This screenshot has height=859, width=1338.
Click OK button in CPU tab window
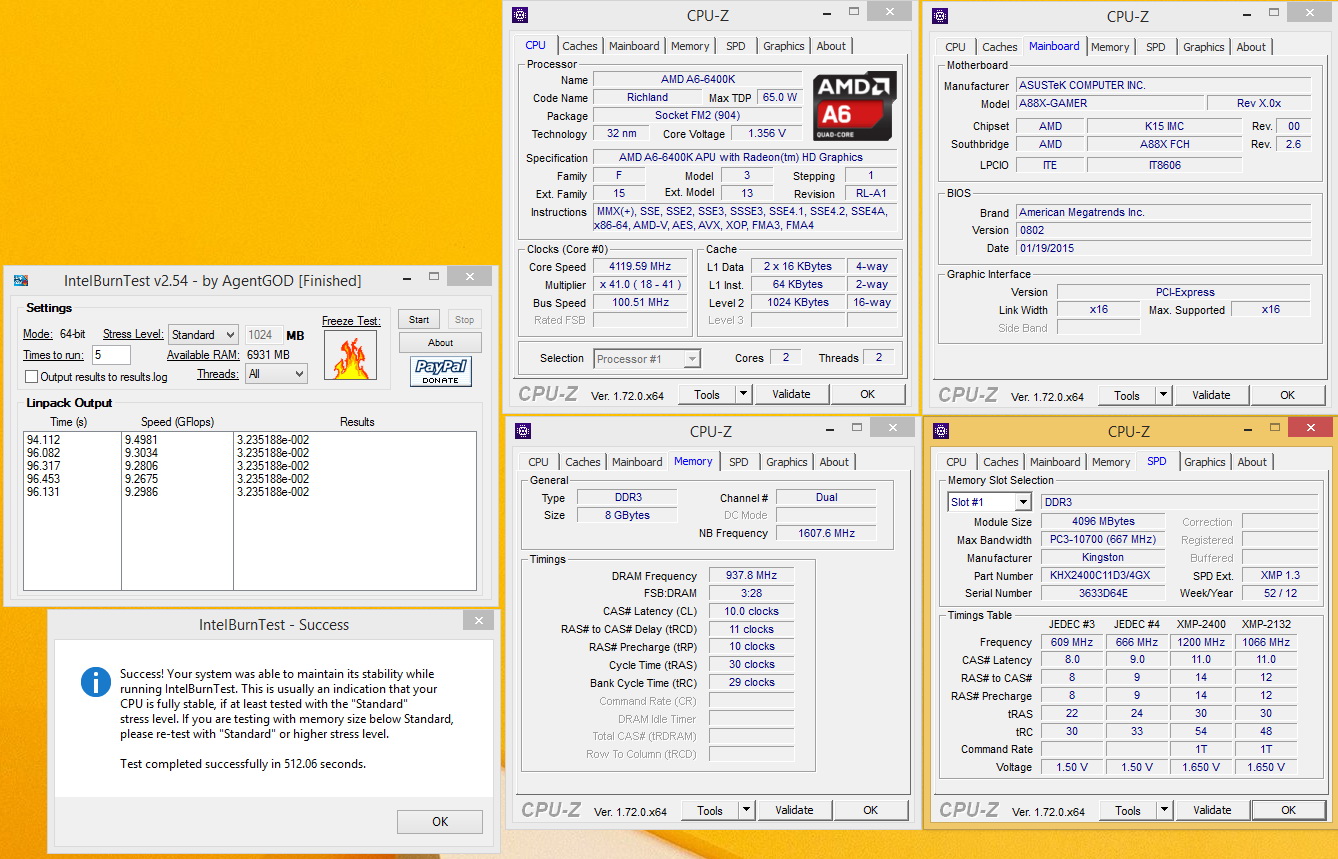(x=868, y=394)
